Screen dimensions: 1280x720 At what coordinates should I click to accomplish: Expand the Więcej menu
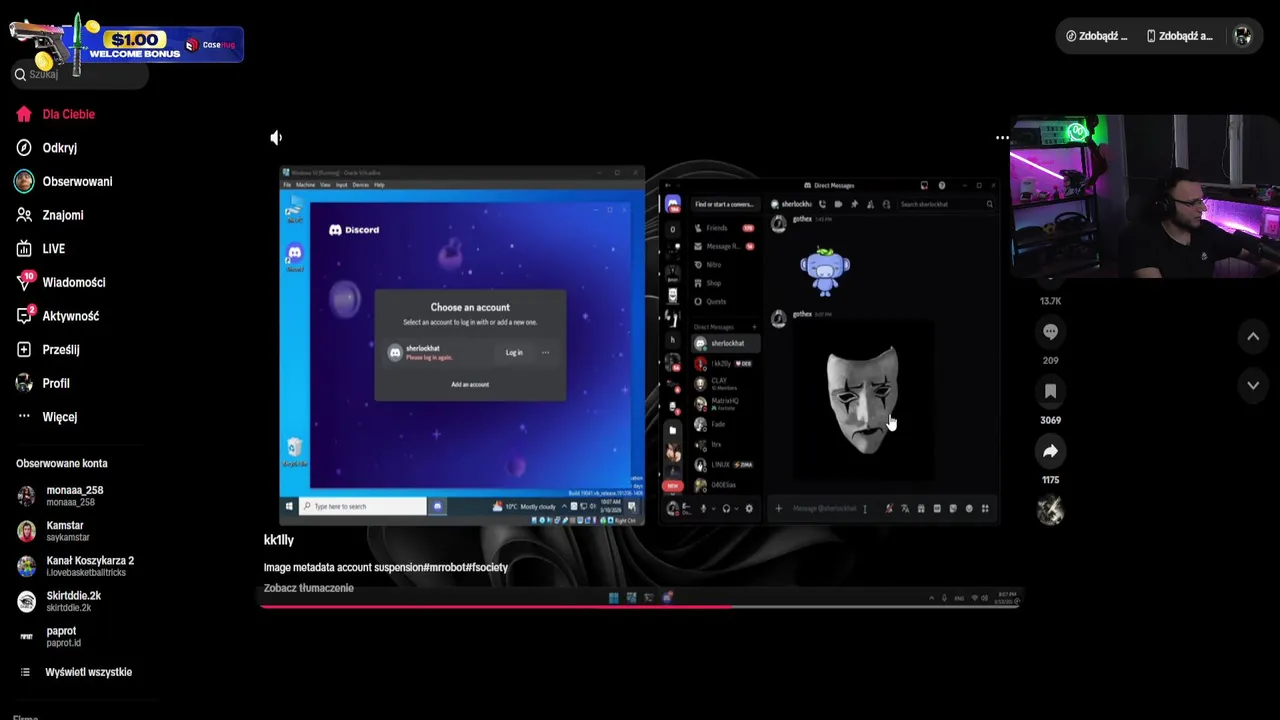pyautogui.click(x=47, y=417)
